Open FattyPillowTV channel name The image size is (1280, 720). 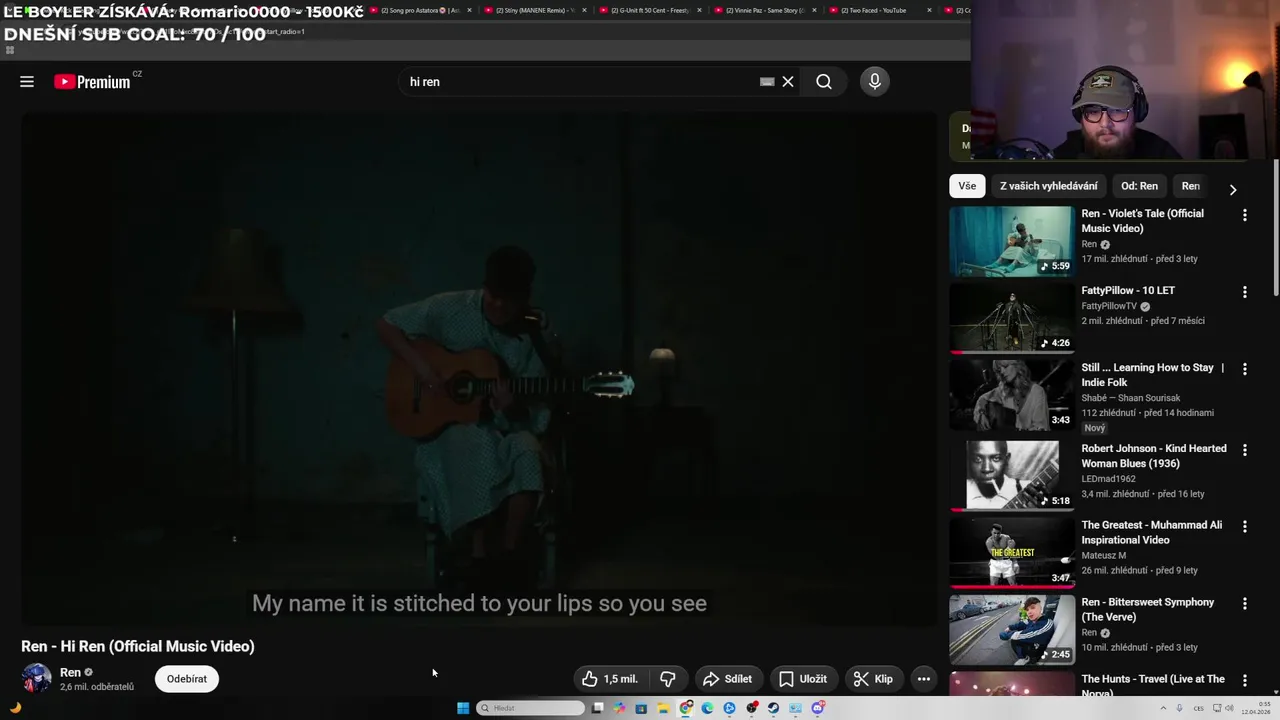(x=1109, y=306)
